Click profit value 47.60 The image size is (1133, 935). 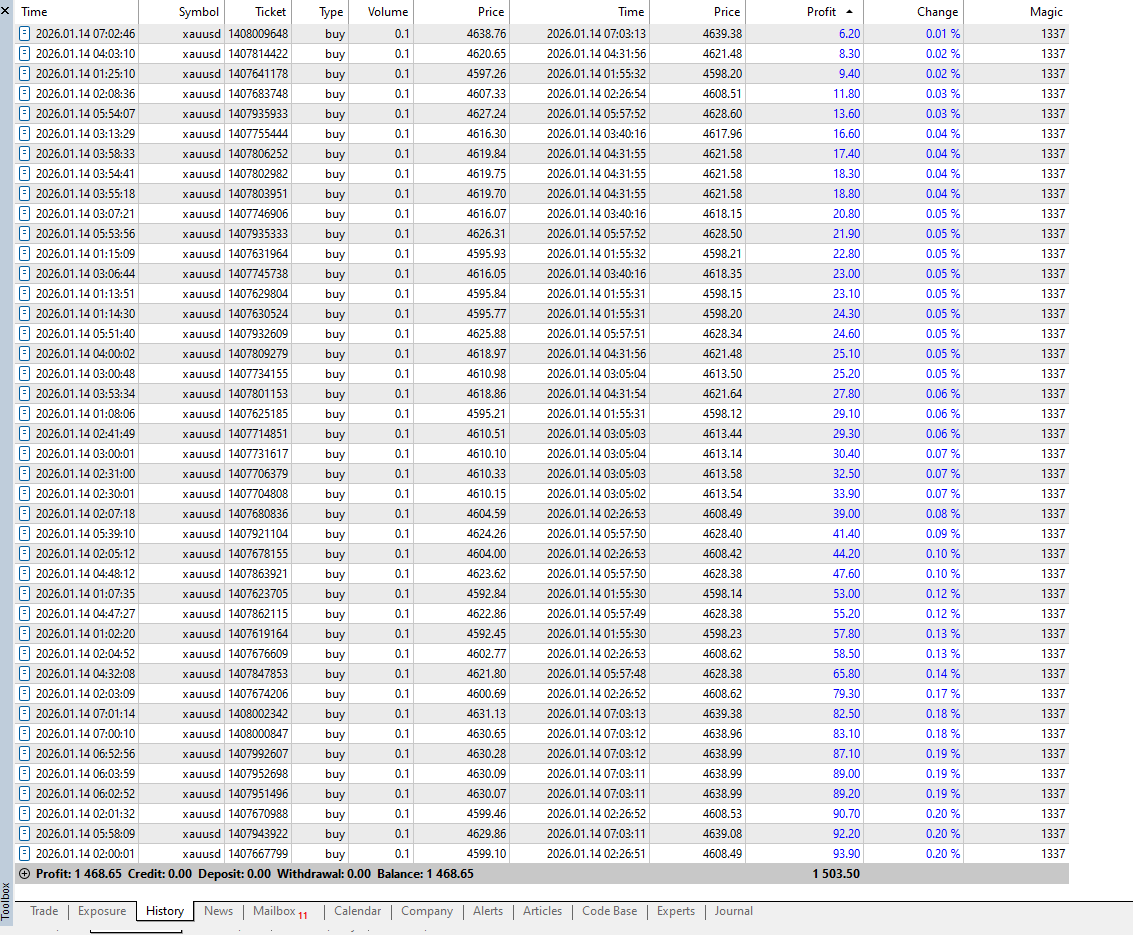[x=846, y=574]
